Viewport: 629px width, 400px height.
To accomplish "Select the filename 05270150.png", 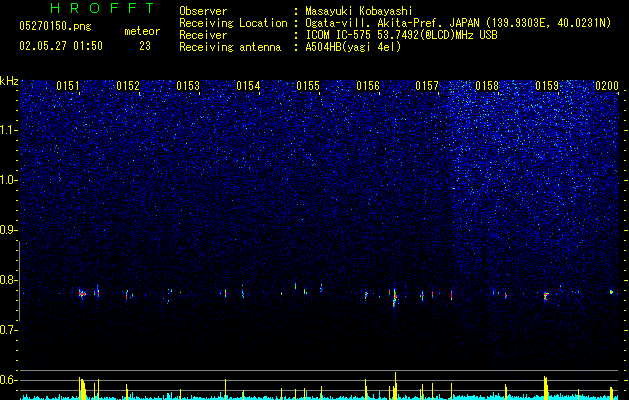I will click(x=55, y=26).
